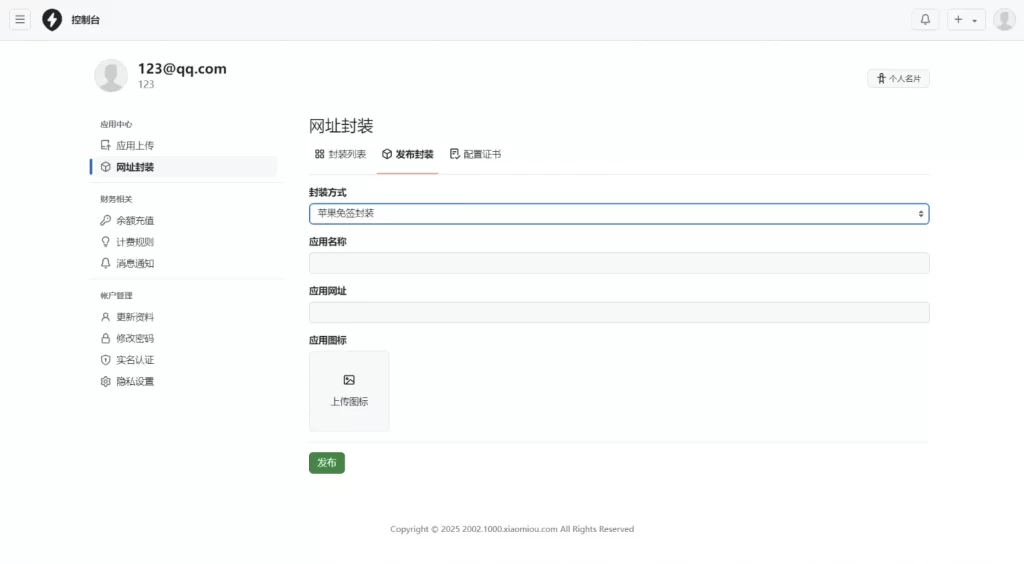The height and width of the screenshot is (564, 1024).
Task: Open the notifications bell icon
Action: pyautogui.click(x=925, y=20)
